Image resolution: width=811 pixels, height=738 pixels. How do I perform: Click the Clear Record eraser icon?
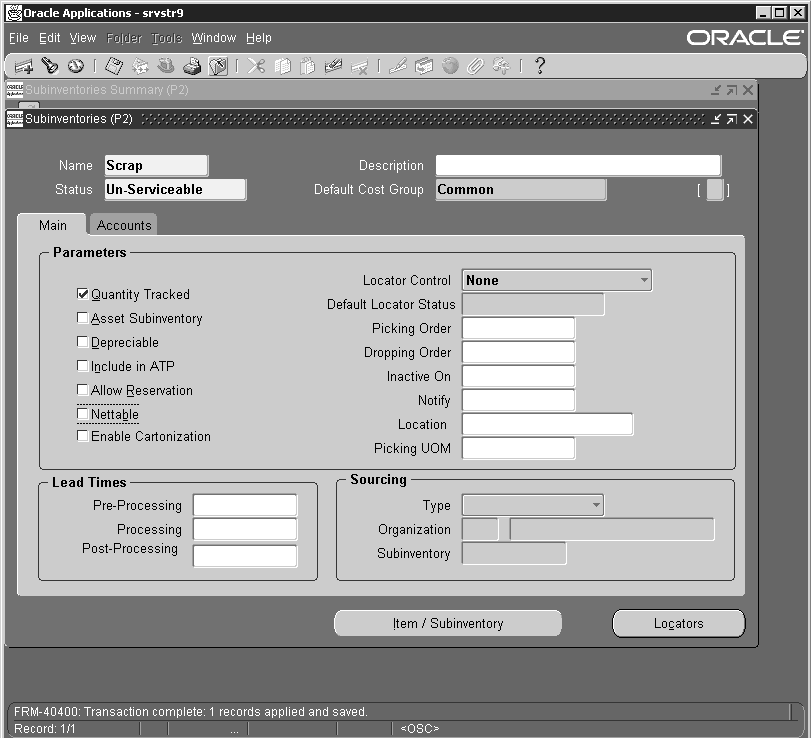334,66
